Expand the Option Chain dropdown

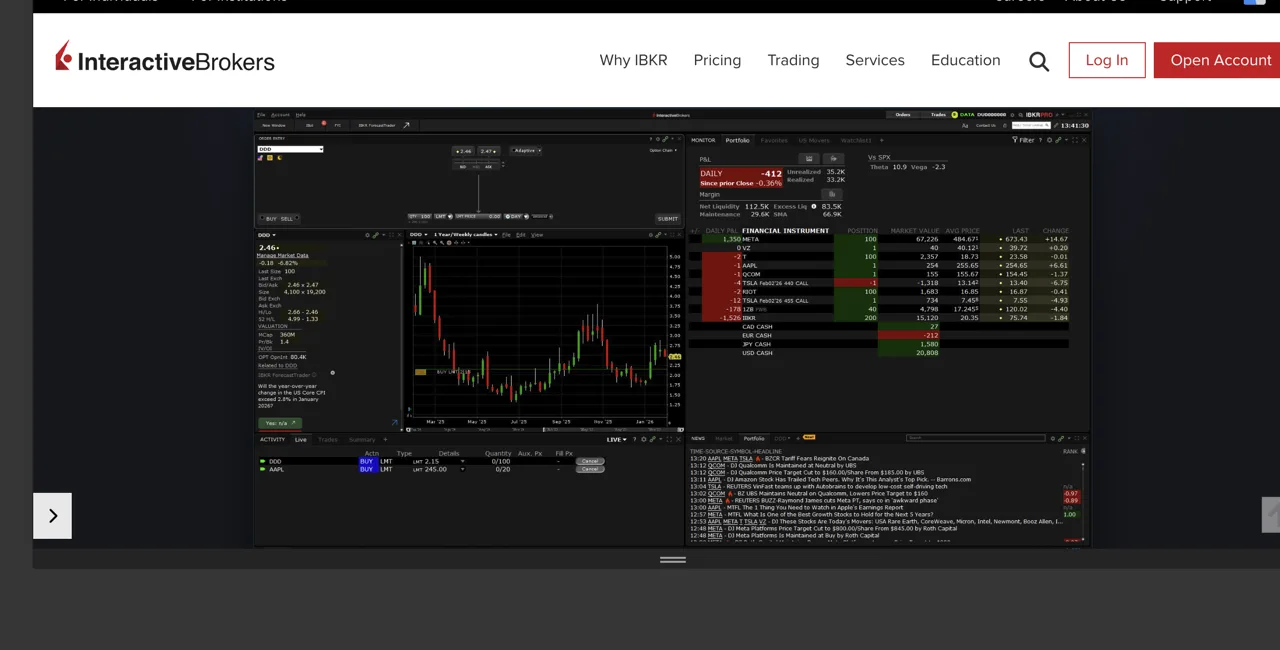tap(664, 150)
